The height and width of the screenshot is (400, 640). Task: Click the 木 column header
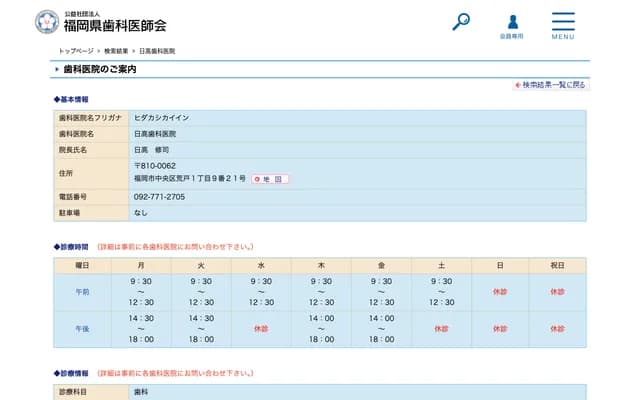321,266
